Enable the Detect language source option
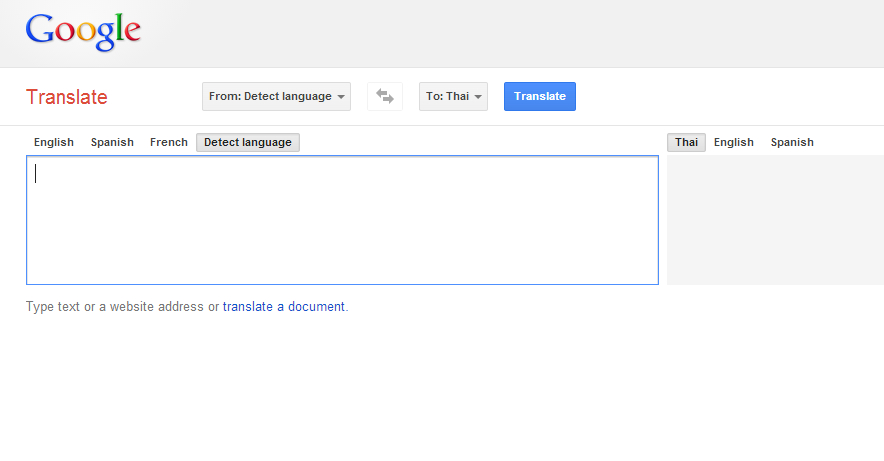The height and width of the screenshot is (461, 884). pos(248,142)
